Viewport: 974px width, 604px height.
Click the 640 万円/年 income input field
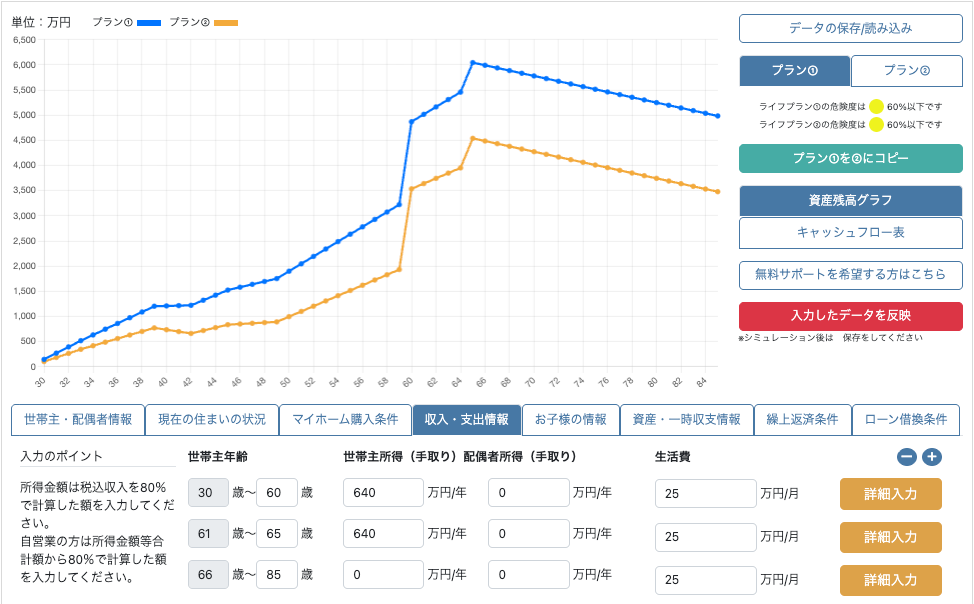point(383,493)
